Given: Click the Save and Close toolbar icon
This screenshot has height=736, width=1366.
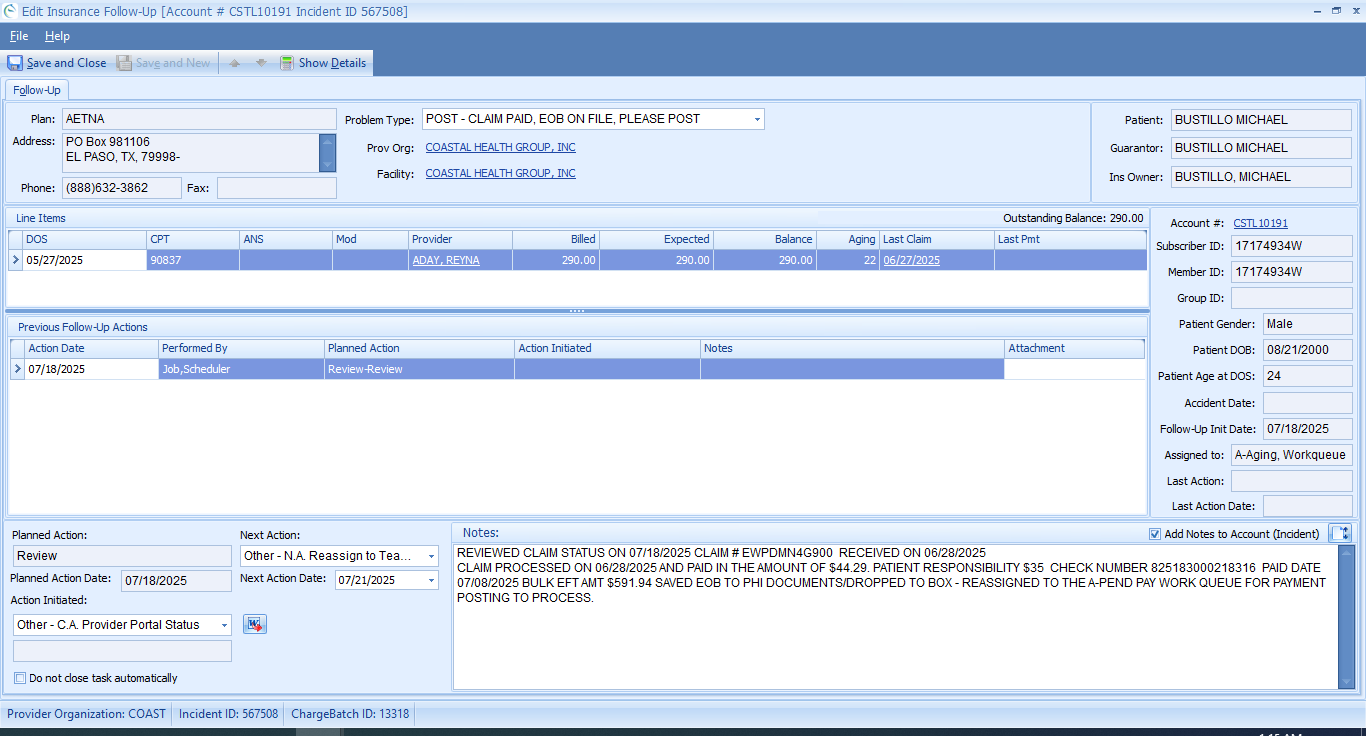Looking at the screenshot, I should coord(15,63).
